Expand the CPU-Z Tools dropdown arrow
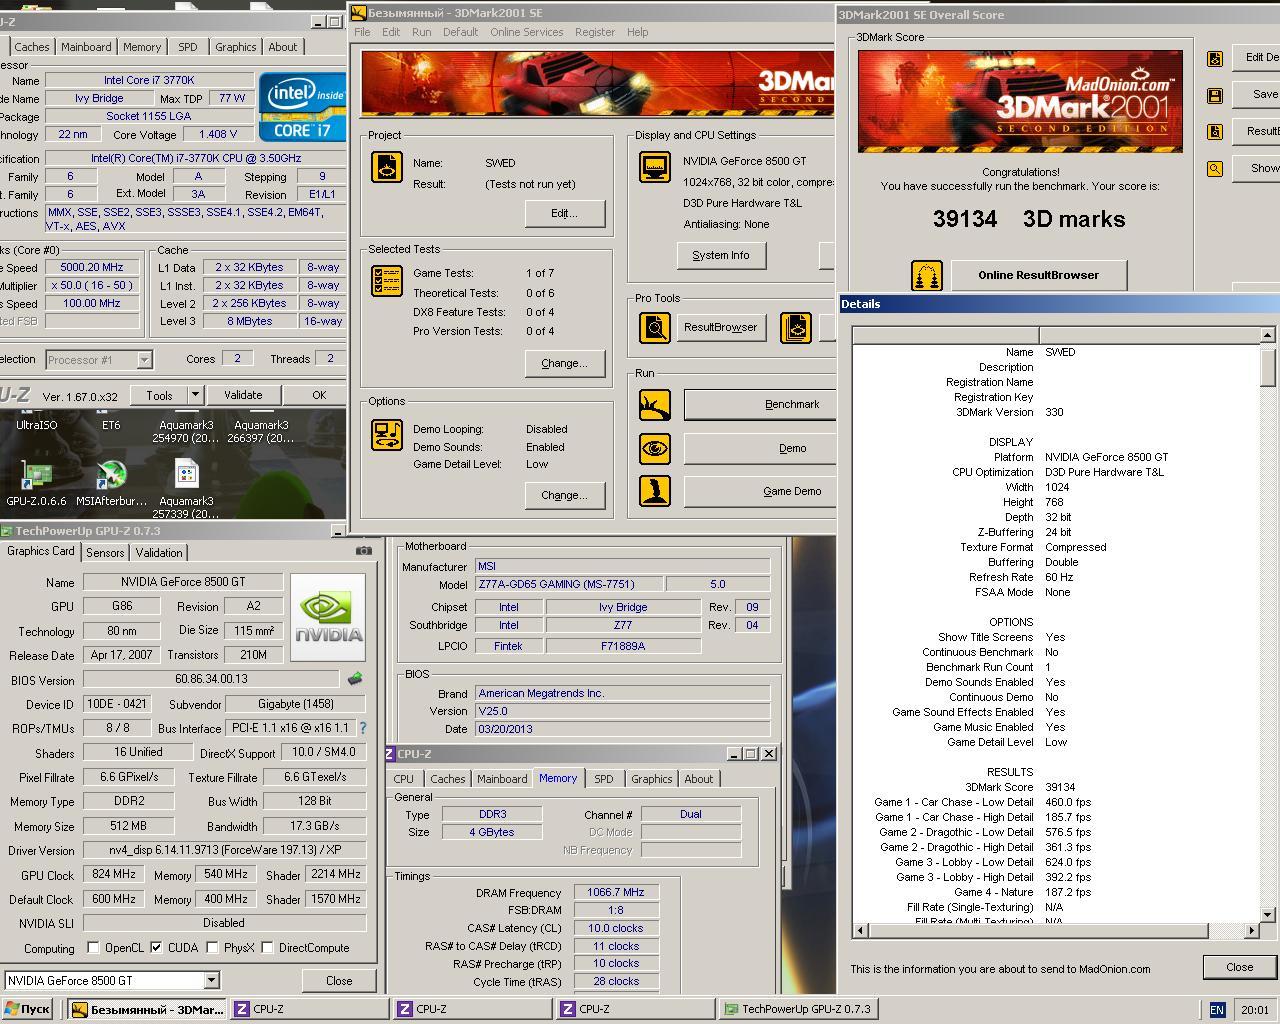The width and height of the screenshot is (1280, 1024). click(195, 395)
